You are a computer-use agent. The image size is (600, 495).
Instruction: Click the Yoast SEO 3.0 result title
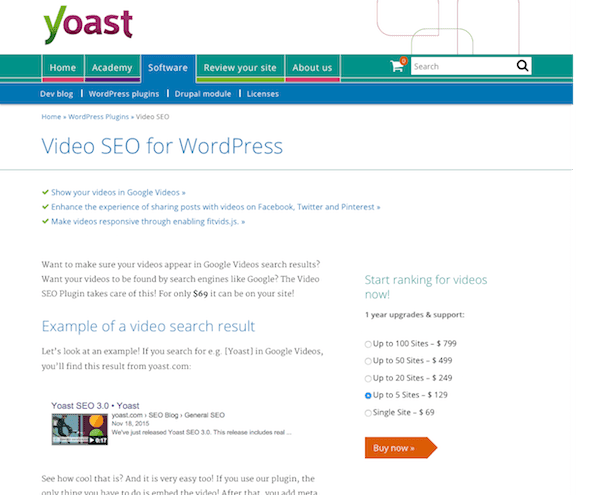pyautogui.click(x=95, y=405)
